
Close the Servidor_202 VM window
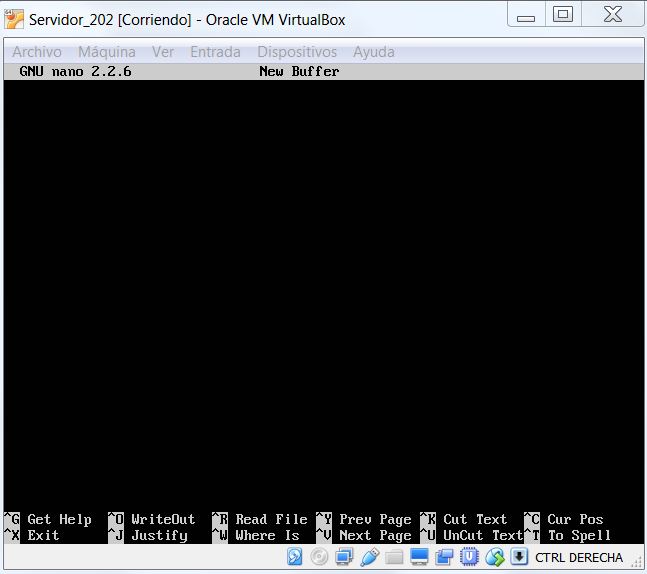tap(613, 15)
